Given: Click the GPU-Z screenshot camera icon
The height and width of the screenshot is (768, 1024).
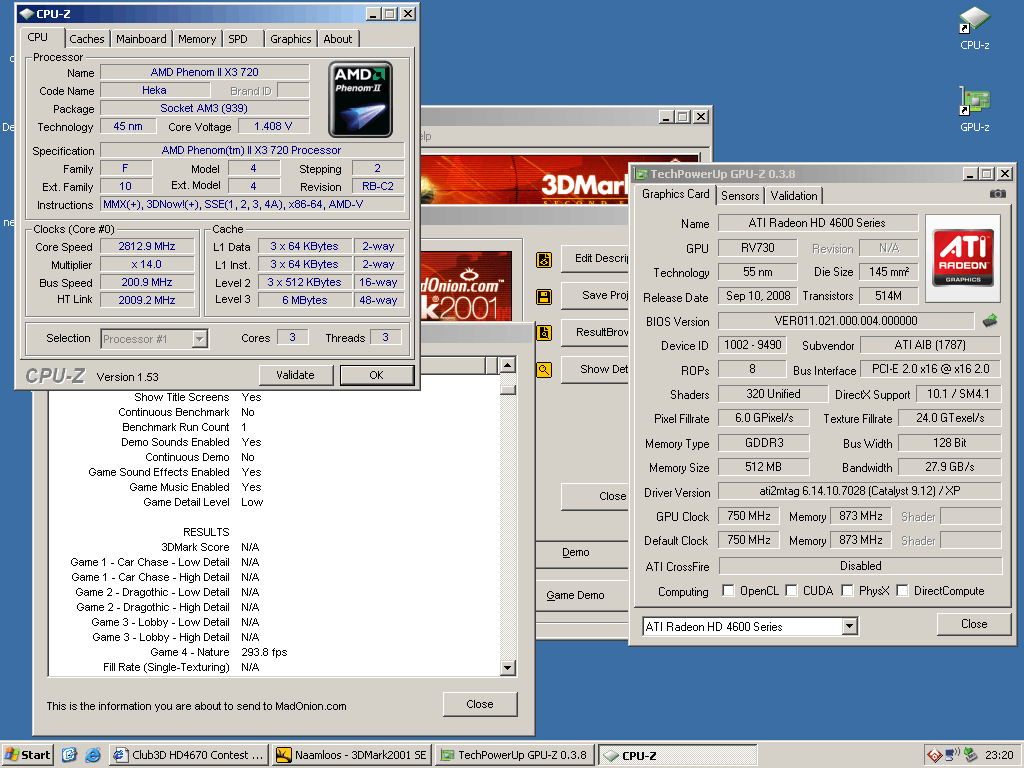Looking at the screenshot, I should pos(997,194).
